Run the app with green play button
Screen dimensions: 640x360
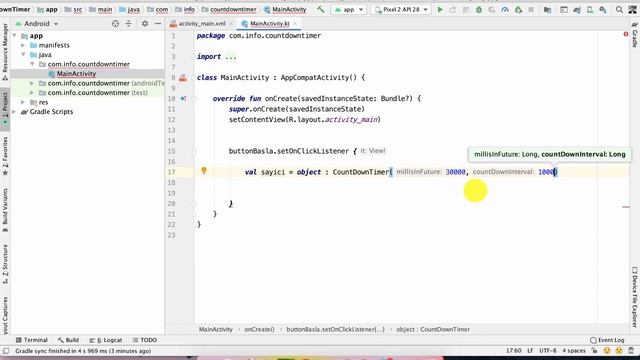point(440,9)
